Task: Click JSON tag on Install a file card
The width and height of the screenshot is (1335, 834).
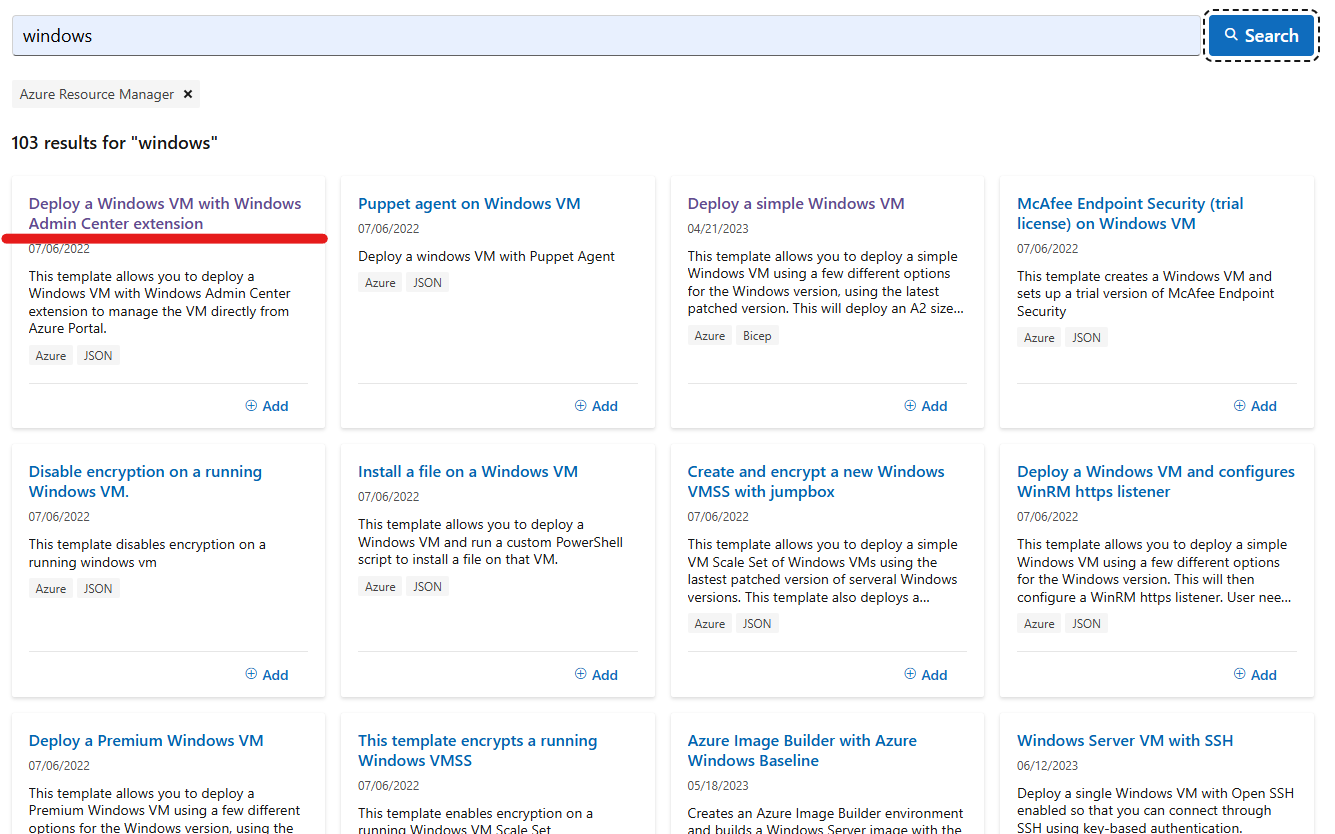Action: pyautogui.click(x=427, y=587)
